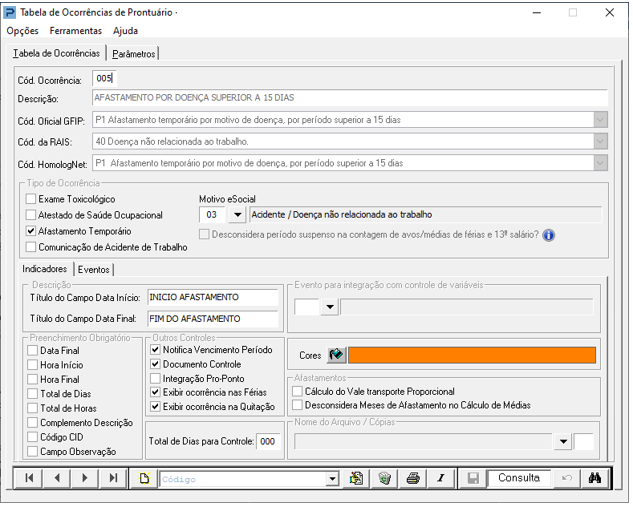Click the blue info icon

[x=549, y=235]
